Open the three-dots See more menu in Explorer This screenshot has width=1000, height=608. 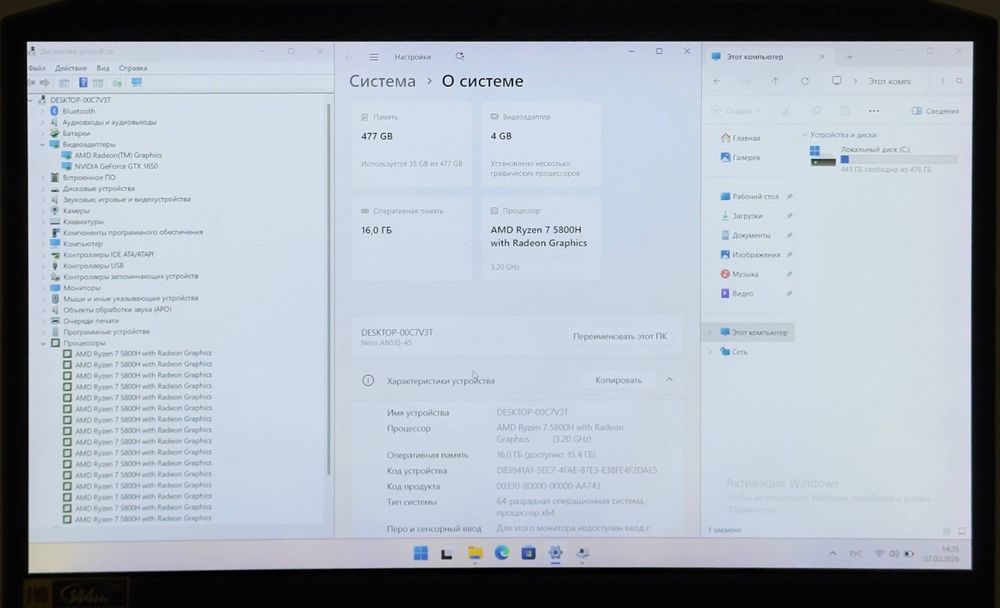point(874,111)
